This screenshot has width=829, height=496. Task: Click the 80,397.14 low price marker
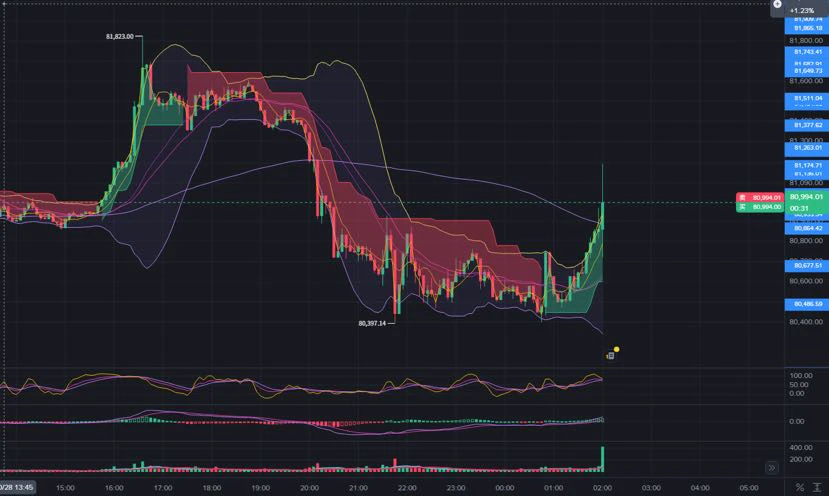372,323
